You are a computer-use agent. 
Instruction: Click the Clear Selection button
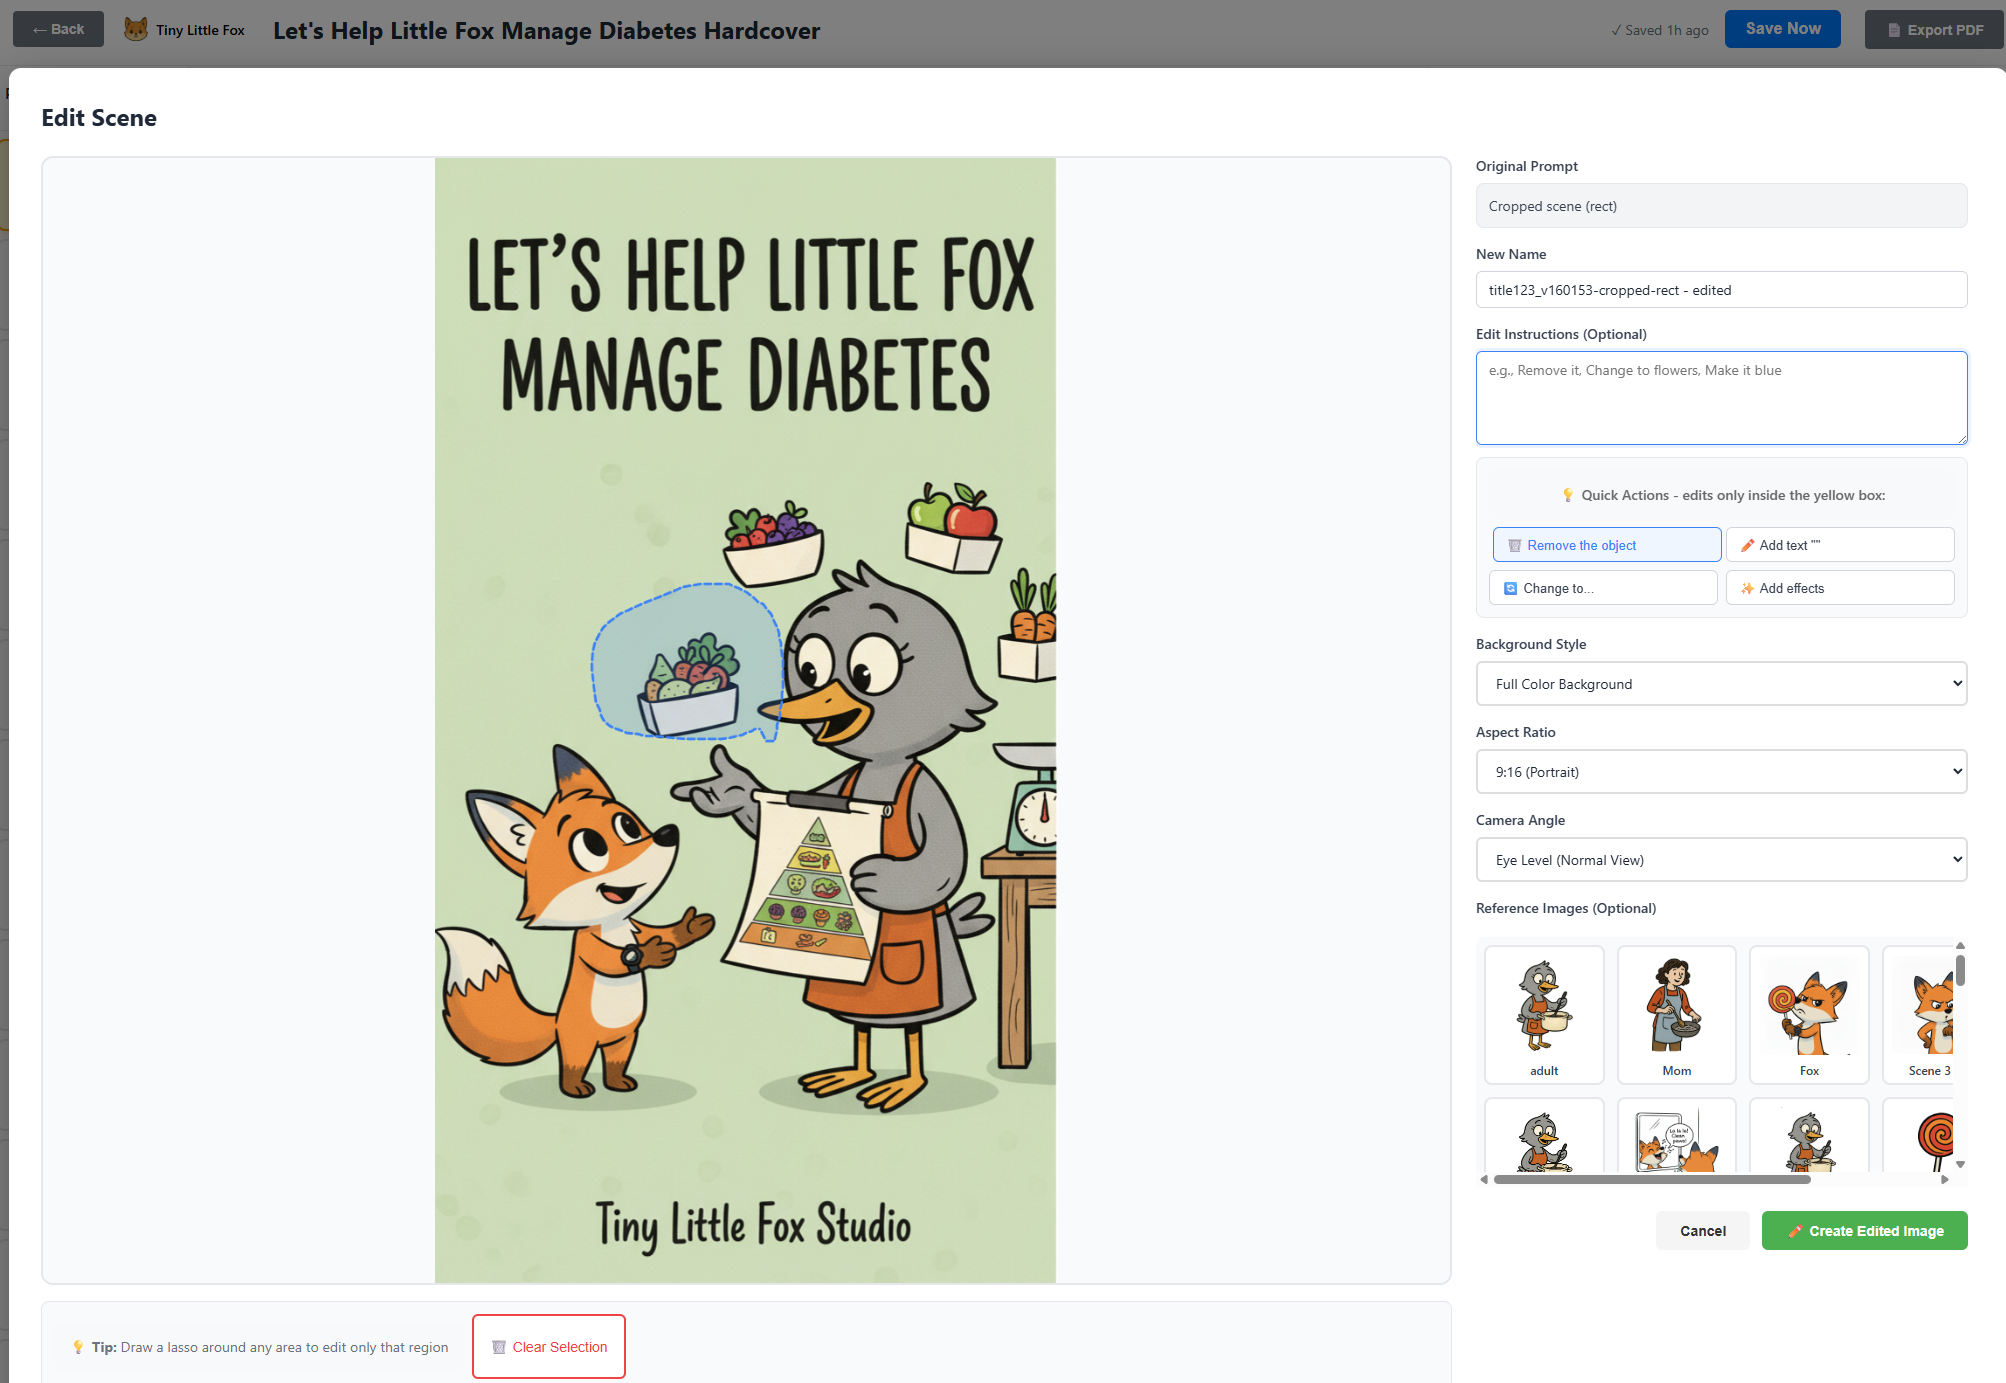pos(549,1346)
